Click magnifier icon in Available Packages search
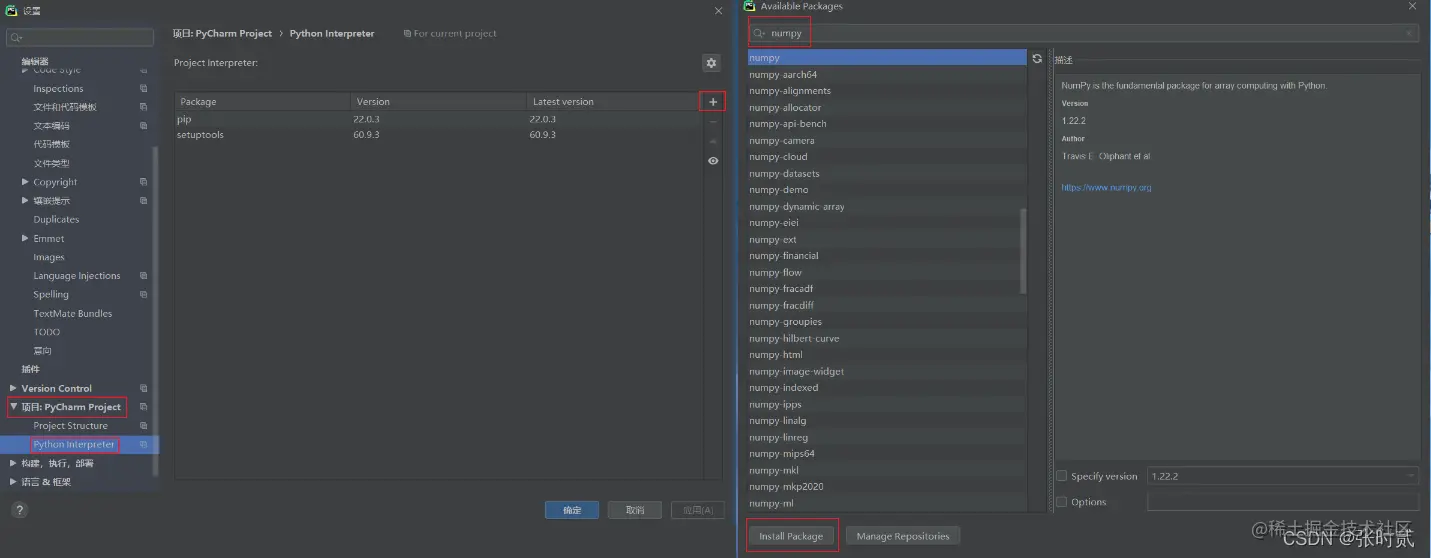1431x558 pixels. pyautogui.click(x=759, y=33)
